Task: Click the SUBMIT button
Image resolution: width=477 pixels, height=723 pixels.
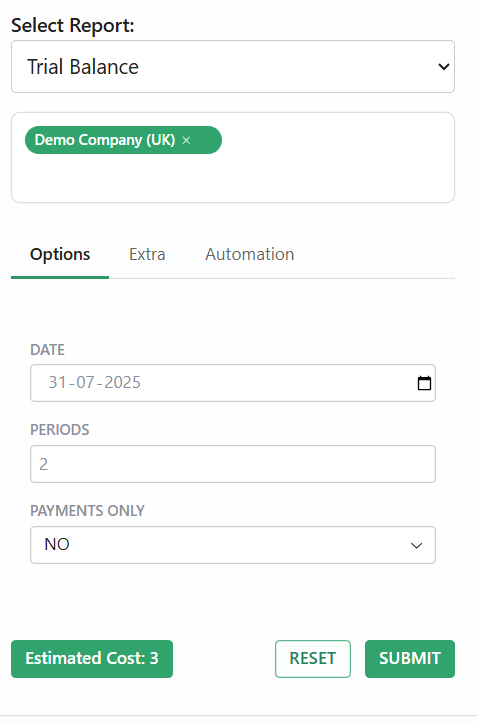Action: (410, 658)
